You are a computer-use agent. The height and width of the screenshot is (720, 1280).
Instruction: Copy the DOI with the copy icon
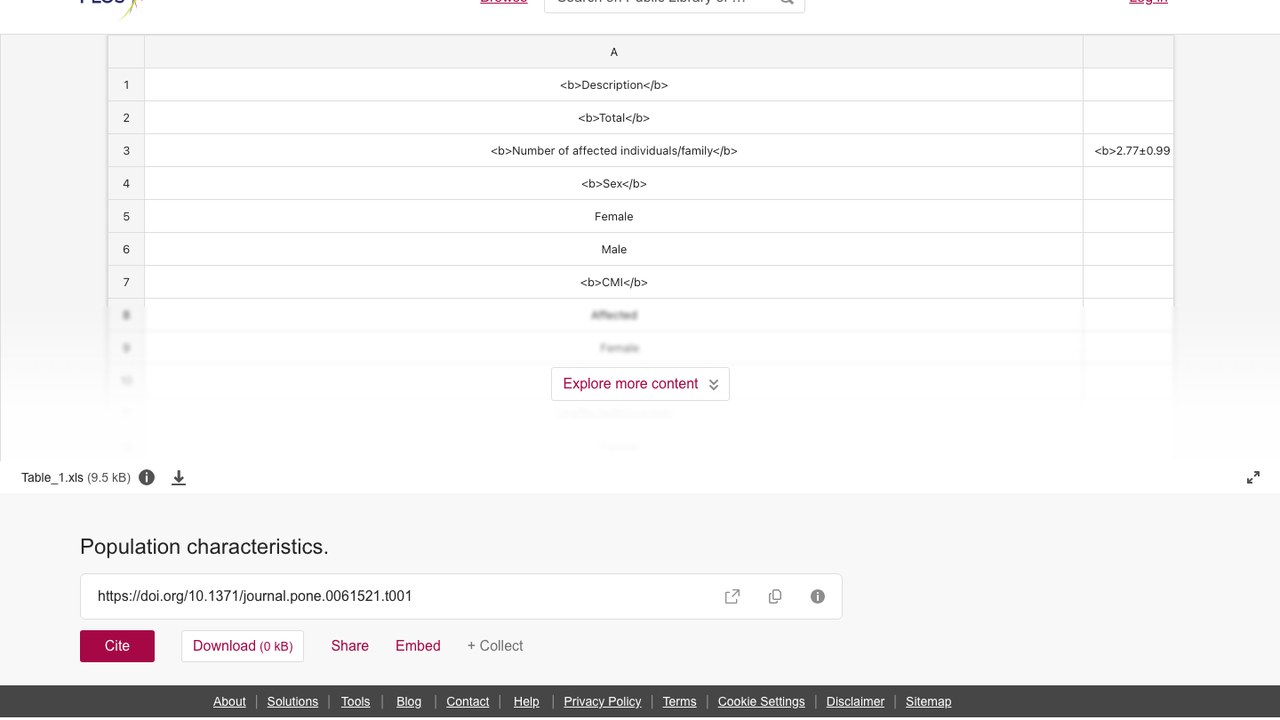pyautogui.click(x=775, y=596)
